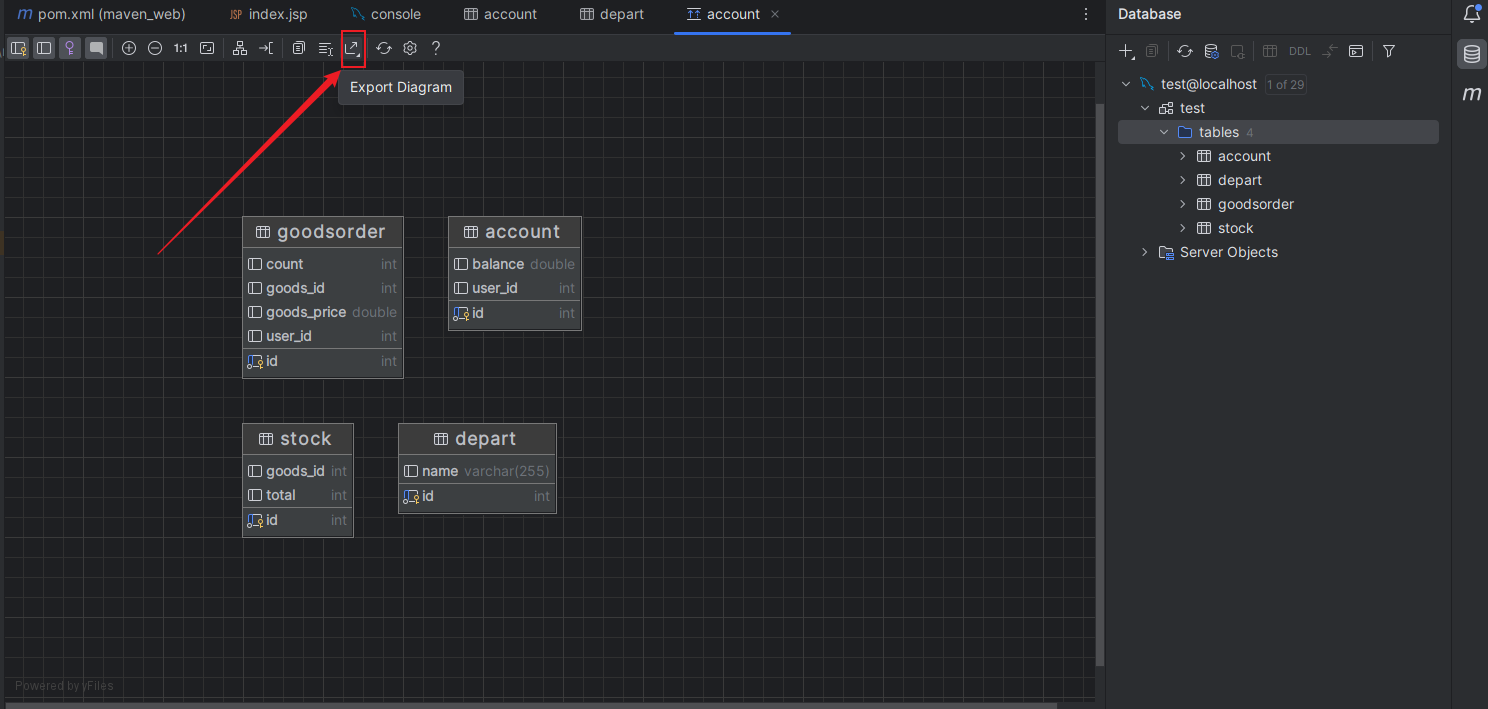Click the Zoom Out minus icon on diagram toolbar
Image resolution: width=1488 pixels, height=709 pixels.
point(155,48)
